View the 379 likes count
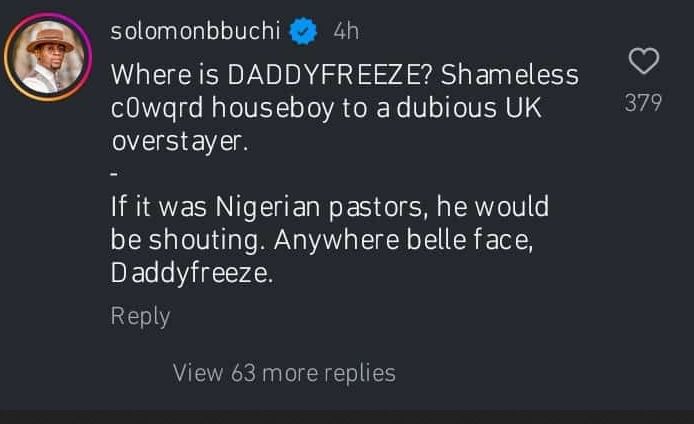The image size is (694, 424). point(643,102)
